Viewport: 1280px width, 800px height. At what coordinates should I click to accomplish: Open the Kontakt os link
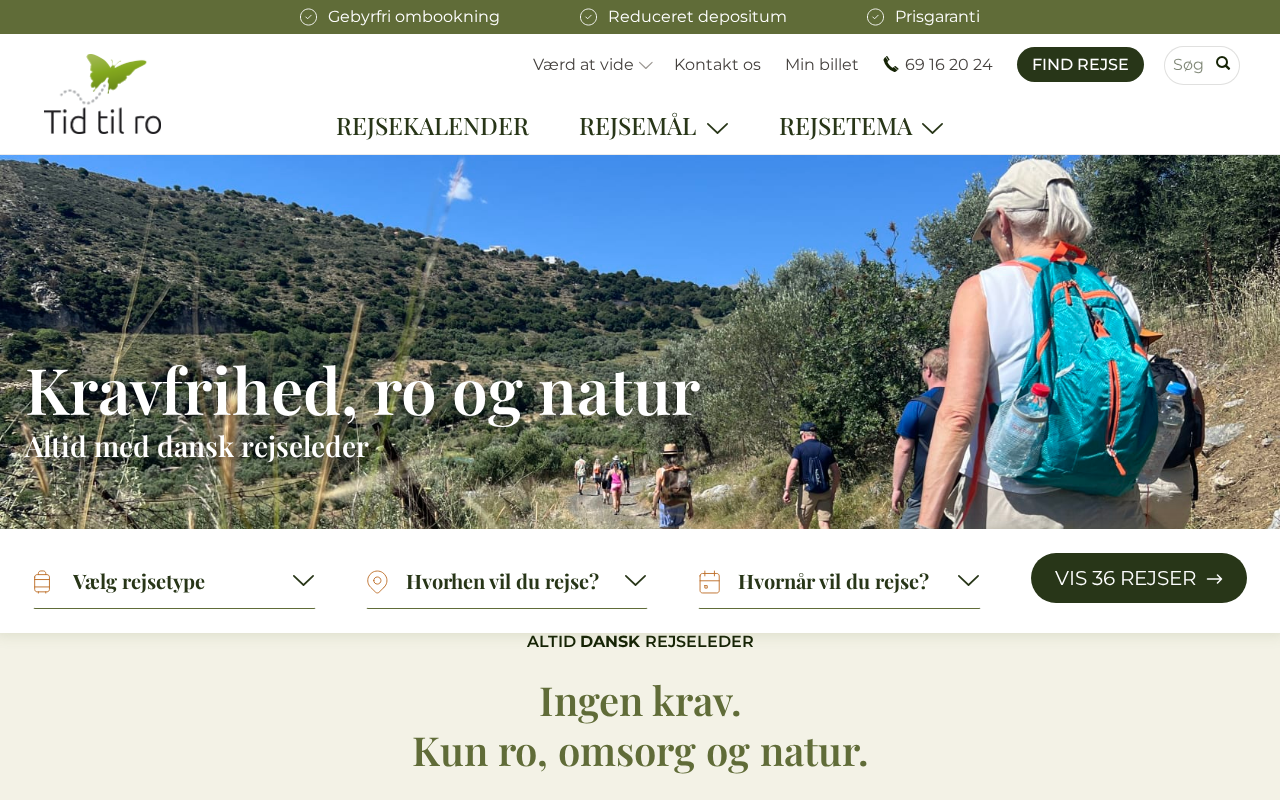point(717,65)
